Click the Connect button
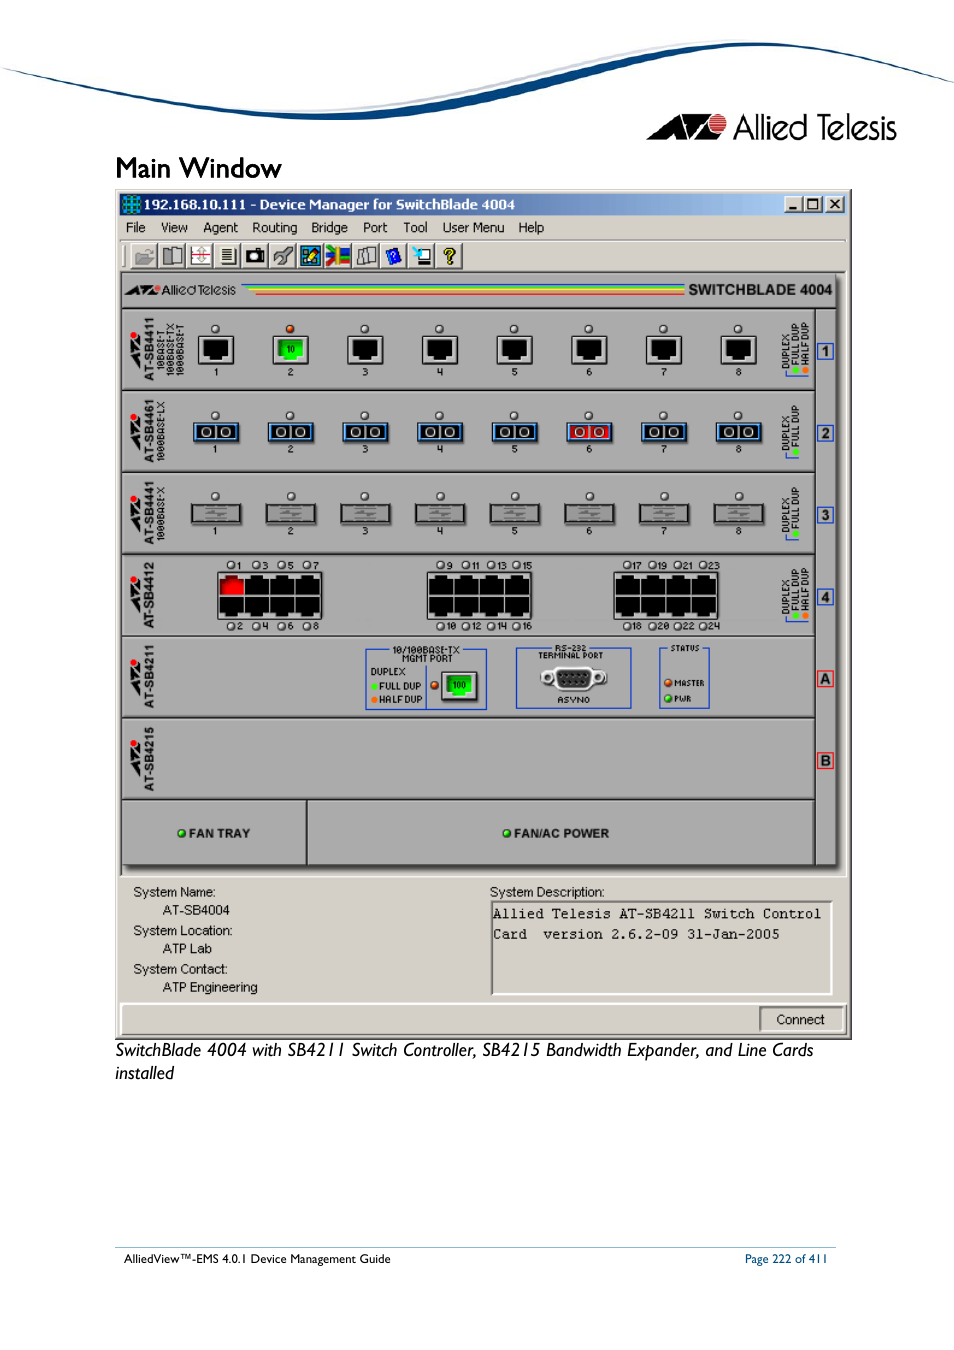Viewport: 954px width, 1350px height. pyautogui.click(x=801, y=1020)
